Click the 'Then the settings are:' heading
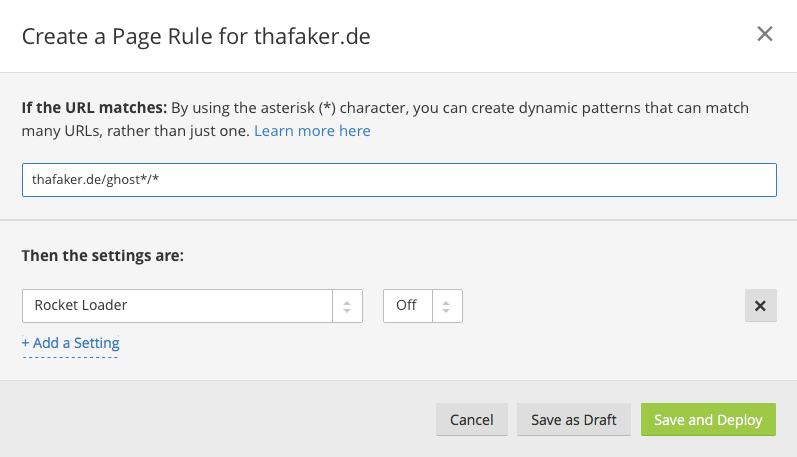 pos(102,255)
